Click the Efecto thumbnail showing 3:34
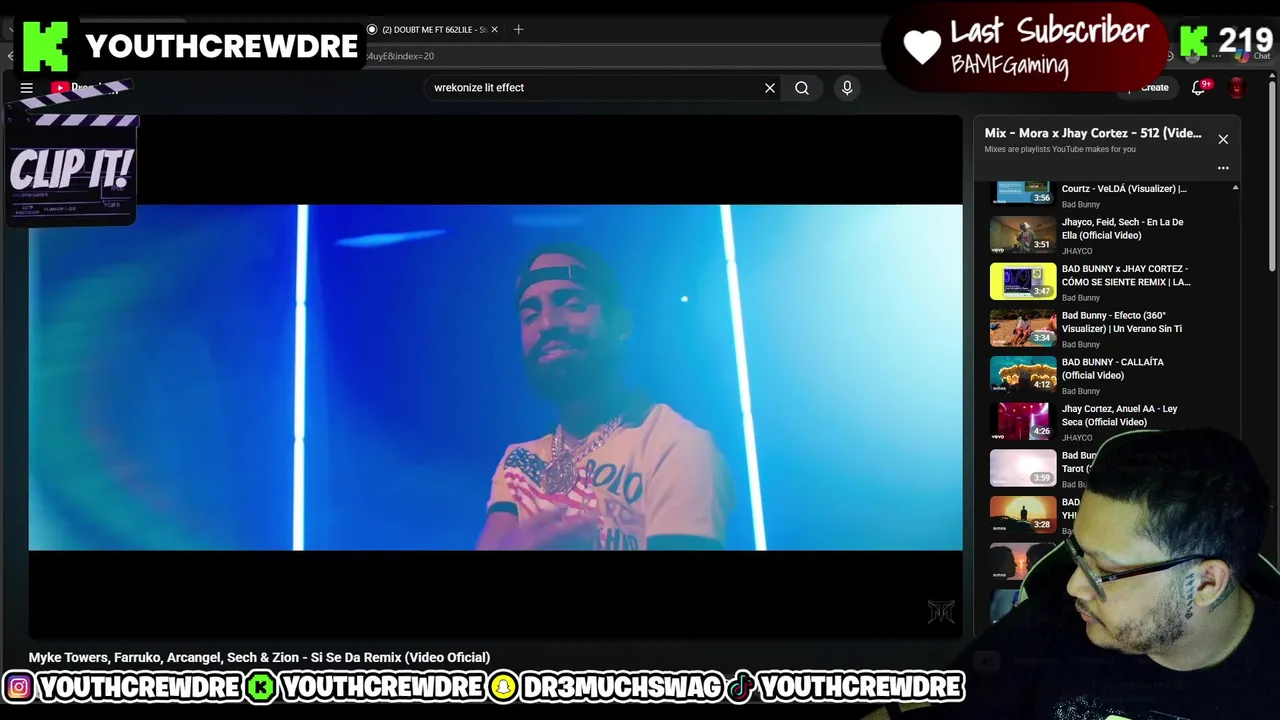This screenshot has width=1280, height=720. 1023,328
